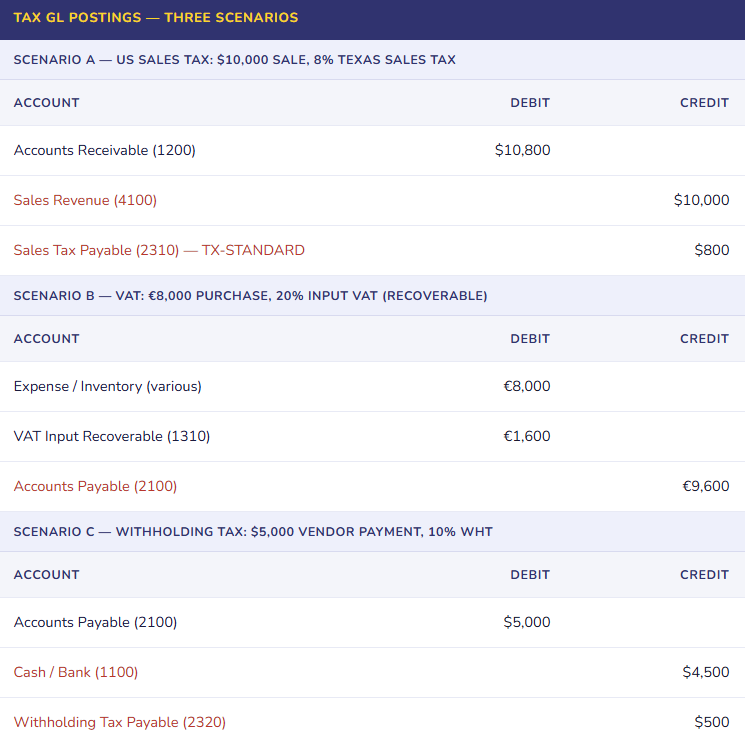Image resolution: width=745 pixels, height=742 pixels.
Task: Click the $4,500 cash credit value
Action: point(706,672)
